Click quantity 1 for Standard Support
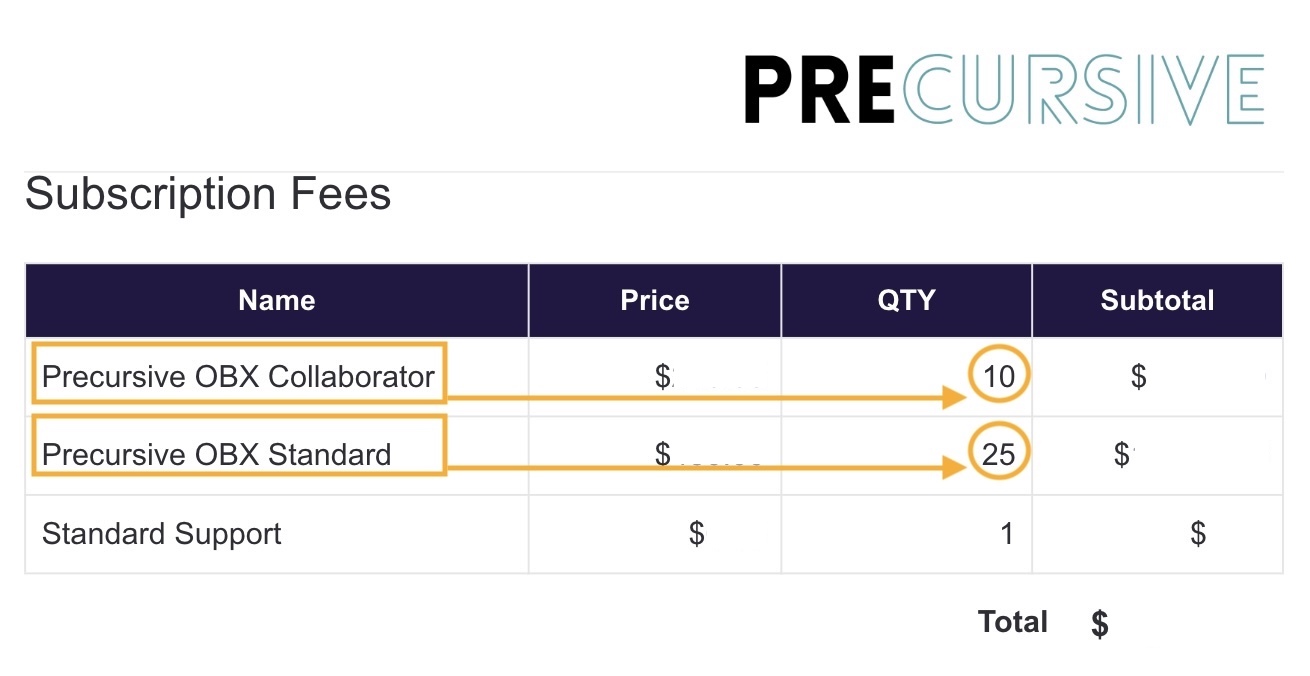1310x676 pixels. click(x=1007, y=534)
